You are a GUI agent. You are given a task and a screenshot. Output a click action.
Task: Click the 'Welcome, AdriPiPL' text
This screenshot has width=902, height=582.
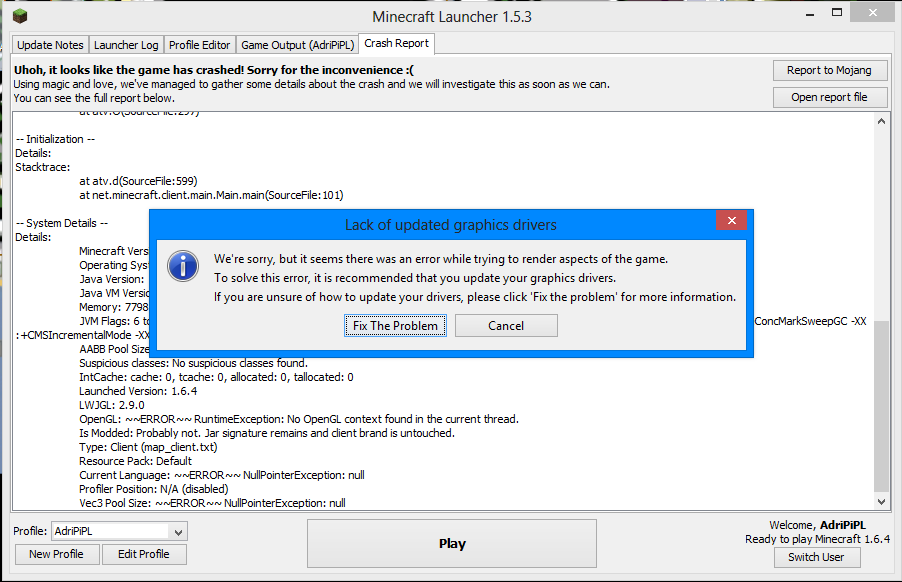coord(817,525)
